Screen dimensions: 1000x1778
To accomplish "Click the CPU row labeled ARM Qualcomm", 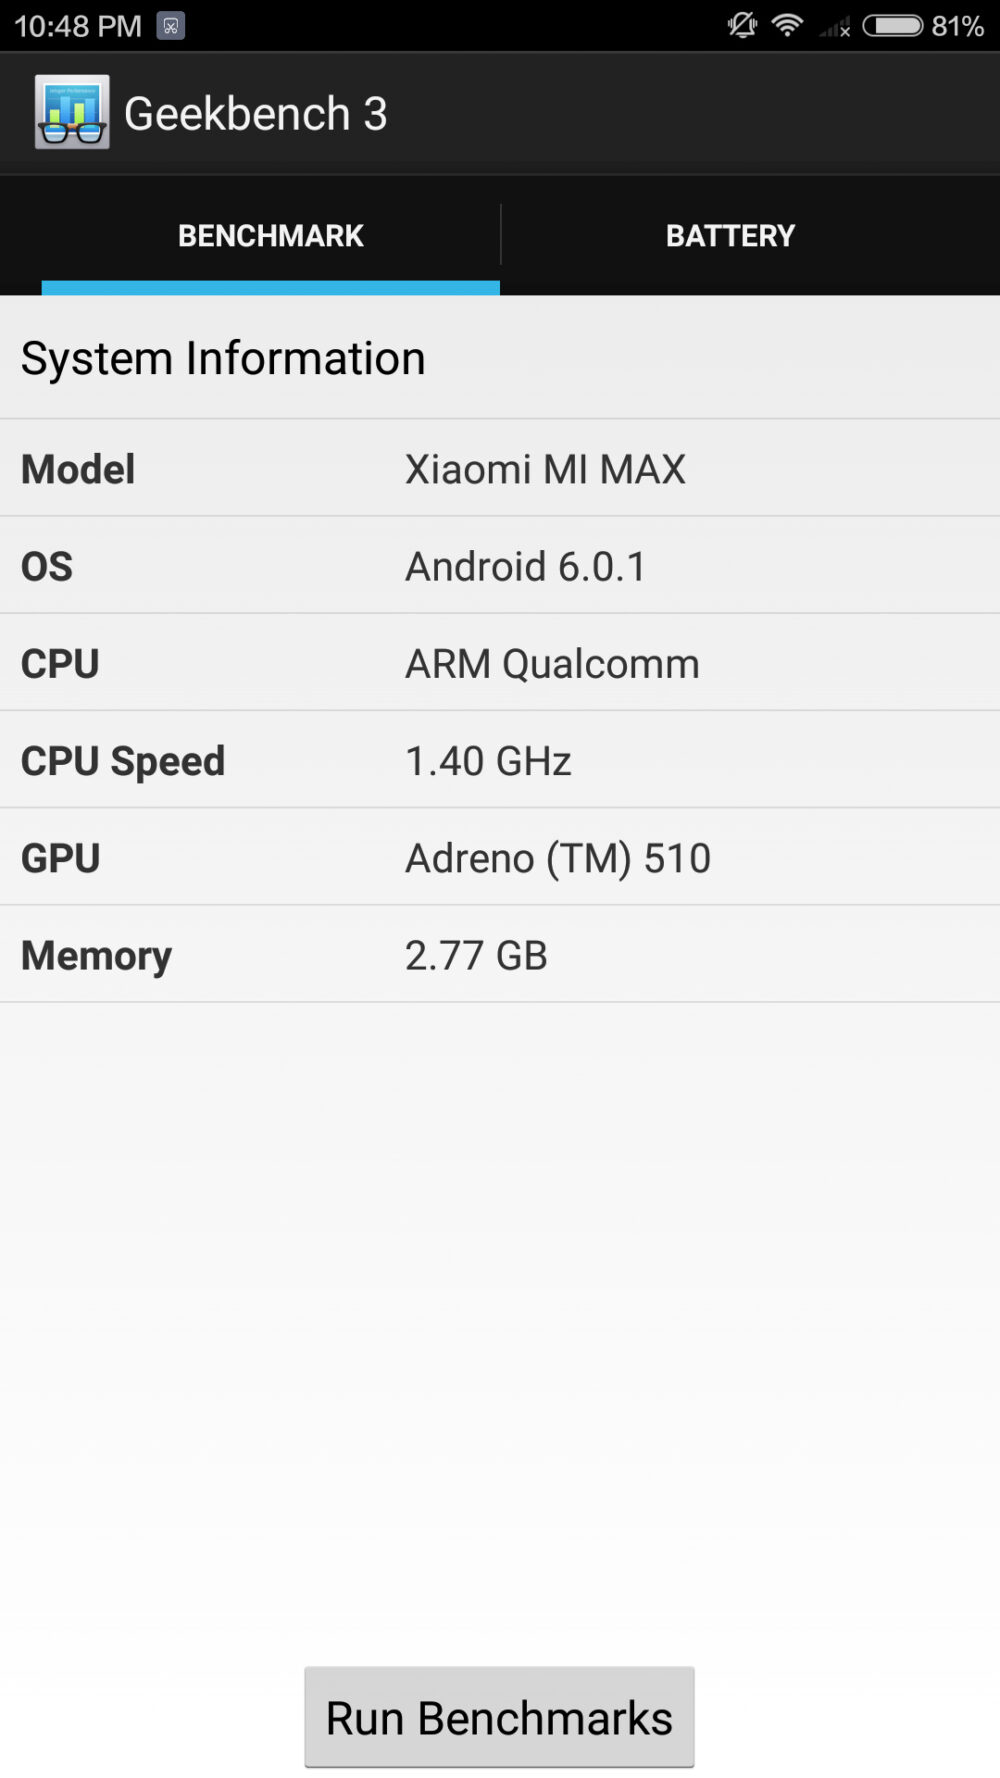I will pyautogui.click(x=500, y=663).
